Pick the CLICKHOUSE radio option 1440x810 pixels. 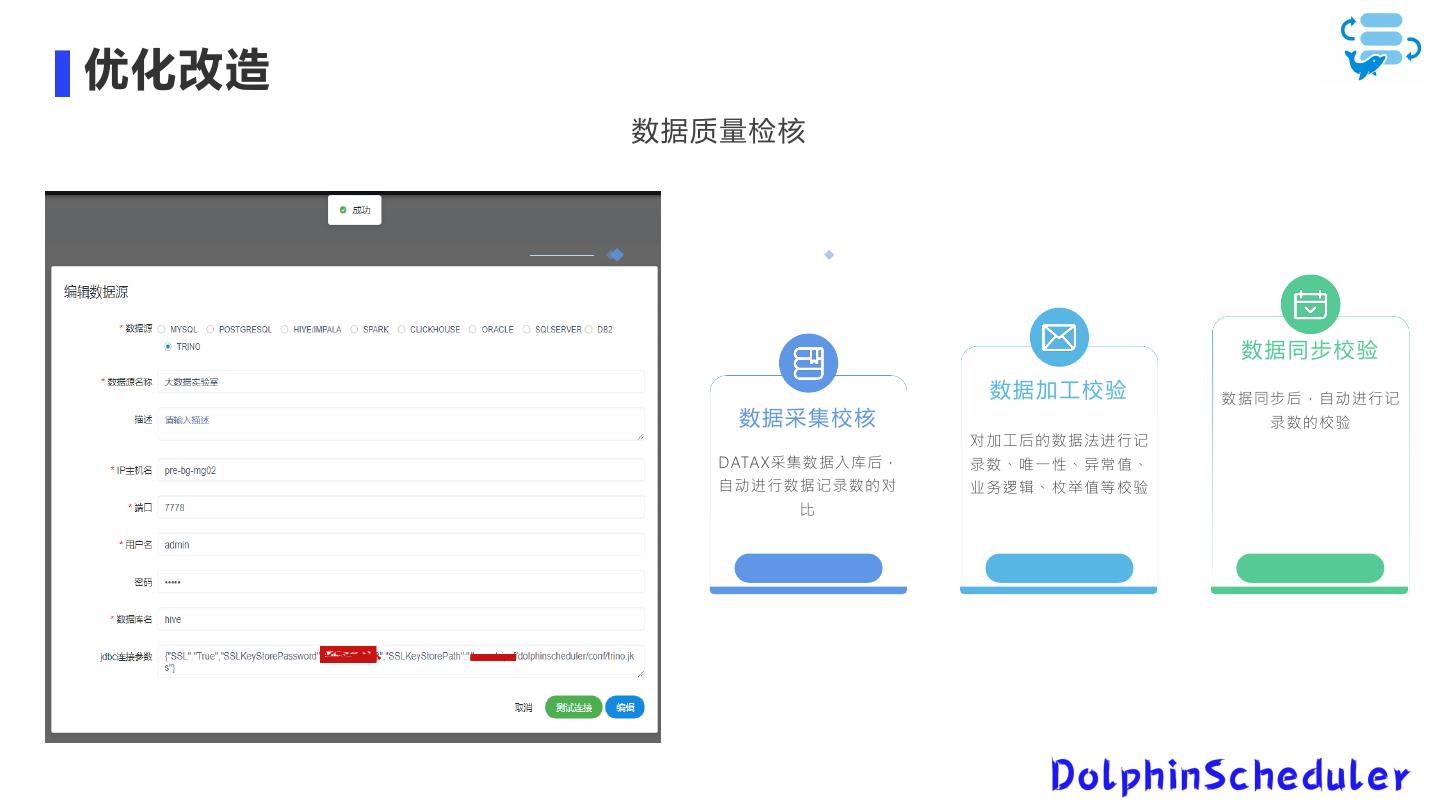(x=402, y=329)
